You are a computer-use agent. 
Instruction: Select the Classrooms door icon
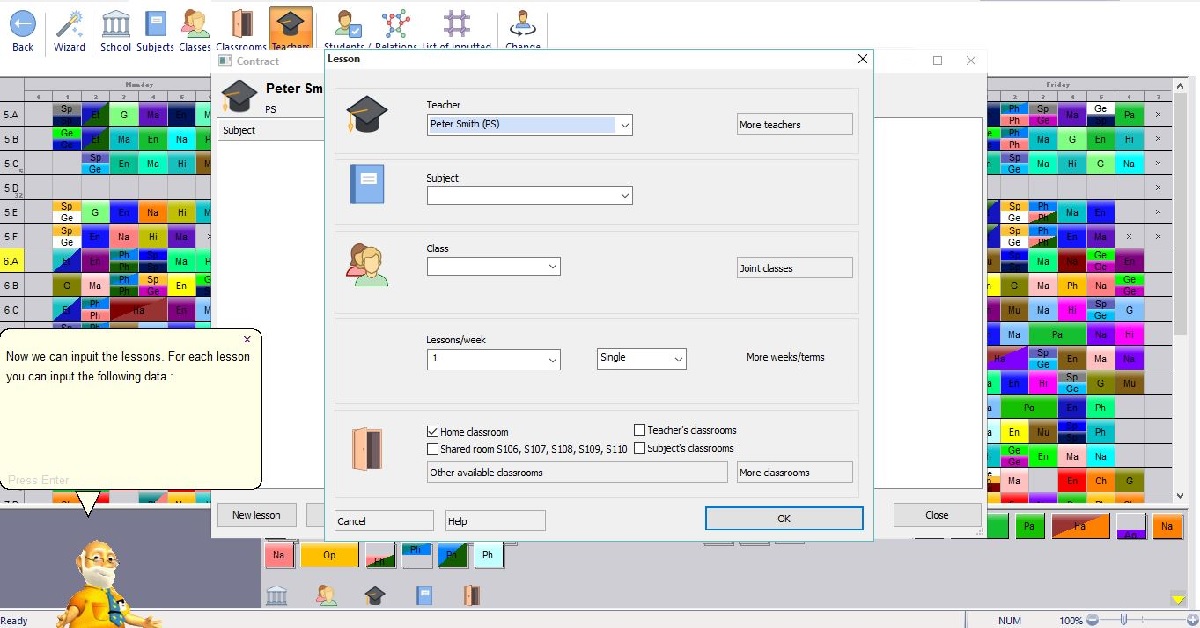(x=241, y=25)
